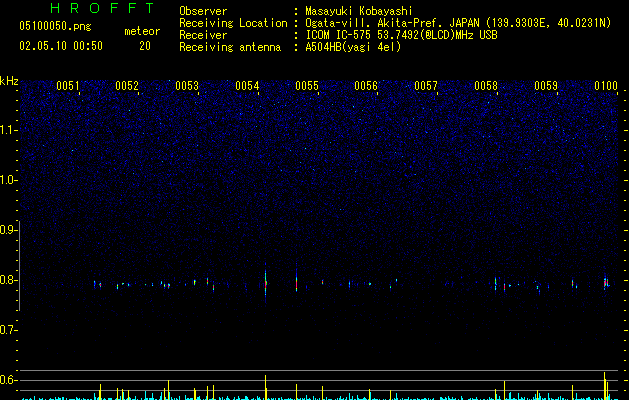Viewport: 629px width, 400px height.
Task: Select the file name 05100050.png
Action: click(55, 26)
